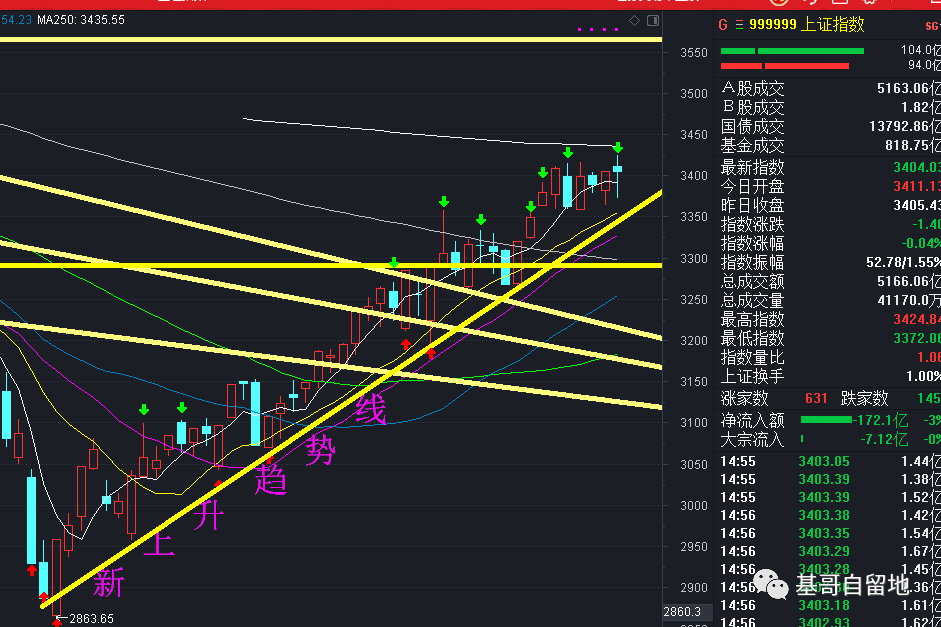Click the 总成交量 row
Image resolution: width=941 pixels, height=627 pixels.
[x=831, y=301]
